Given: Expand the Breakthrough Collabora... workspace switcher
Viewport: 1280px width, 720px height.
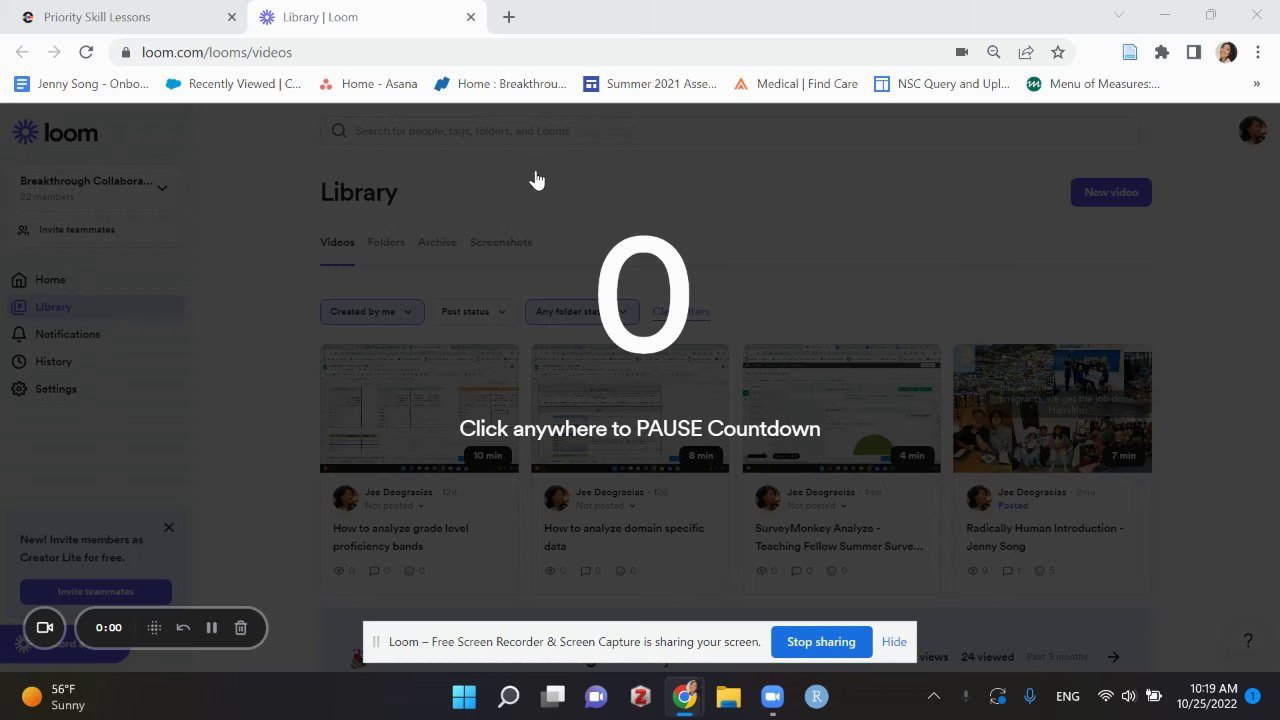Looking at the screenshot, I should [162, 187].
